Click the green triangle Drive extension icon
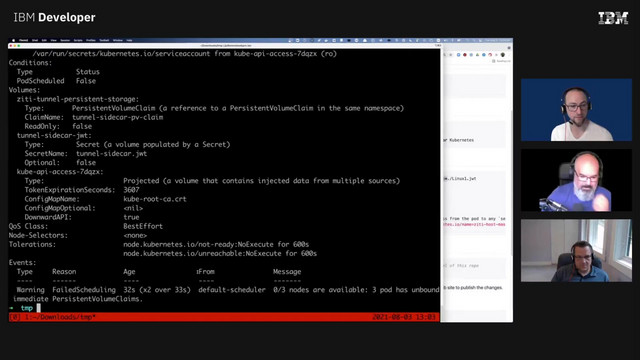Viewport: 640px width, 360px height. click(x=477, y=55)
